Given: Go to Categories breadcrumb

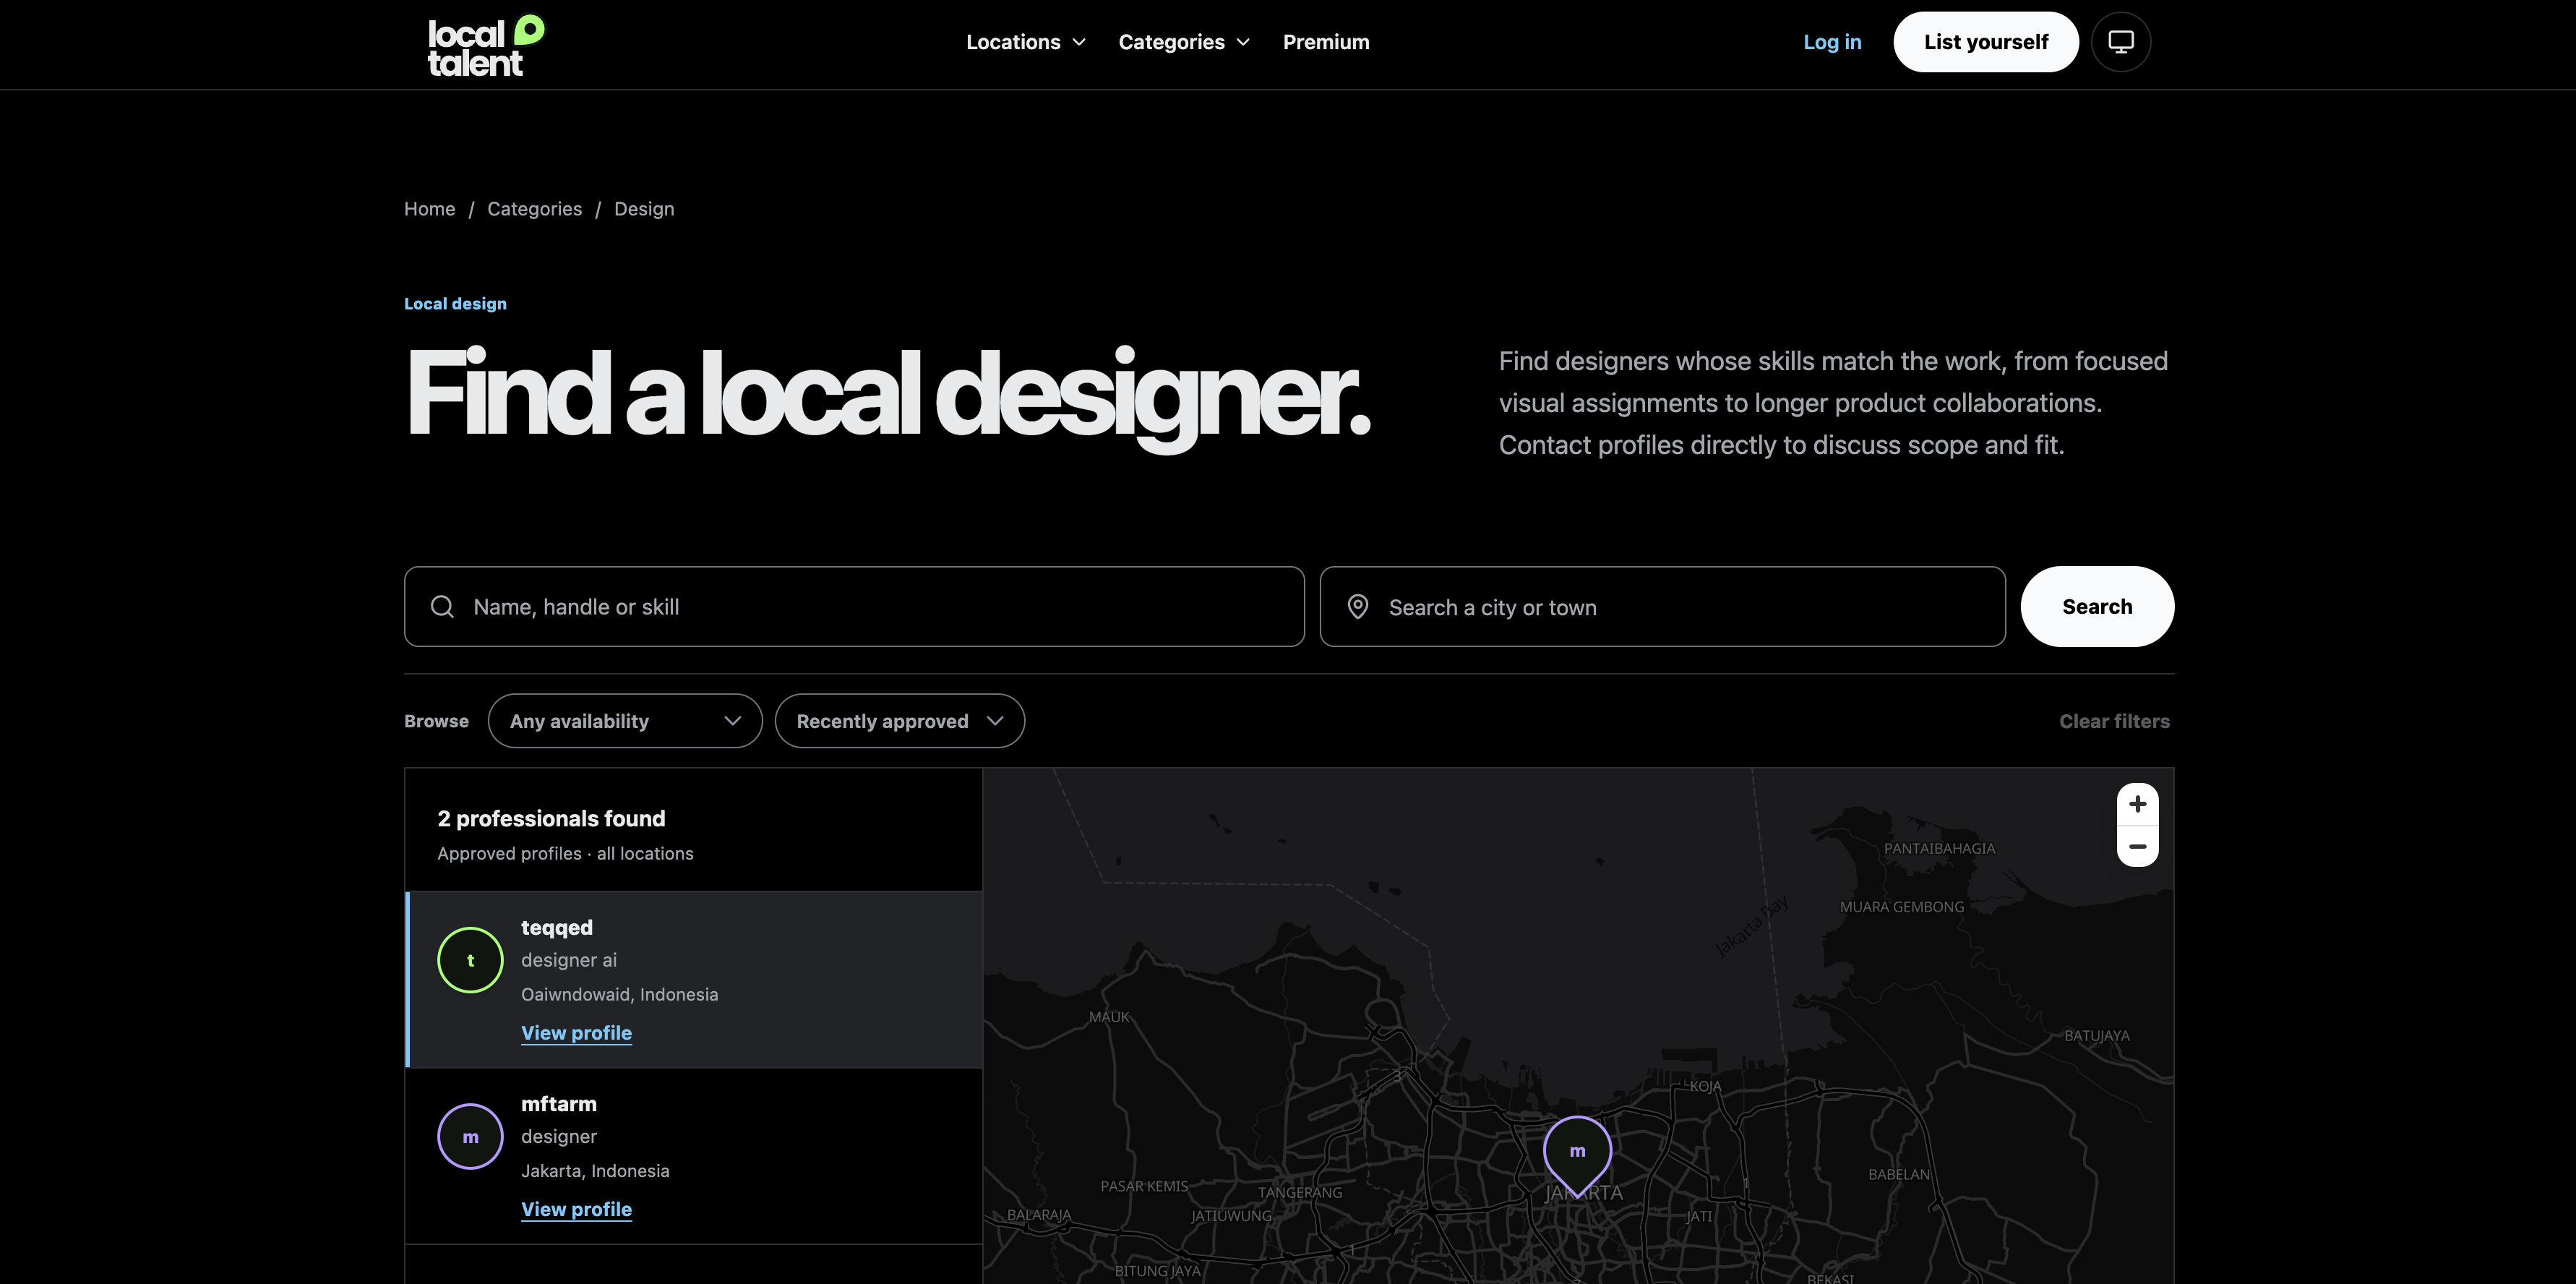Looking at the screenshot, I should coord(534,209).
